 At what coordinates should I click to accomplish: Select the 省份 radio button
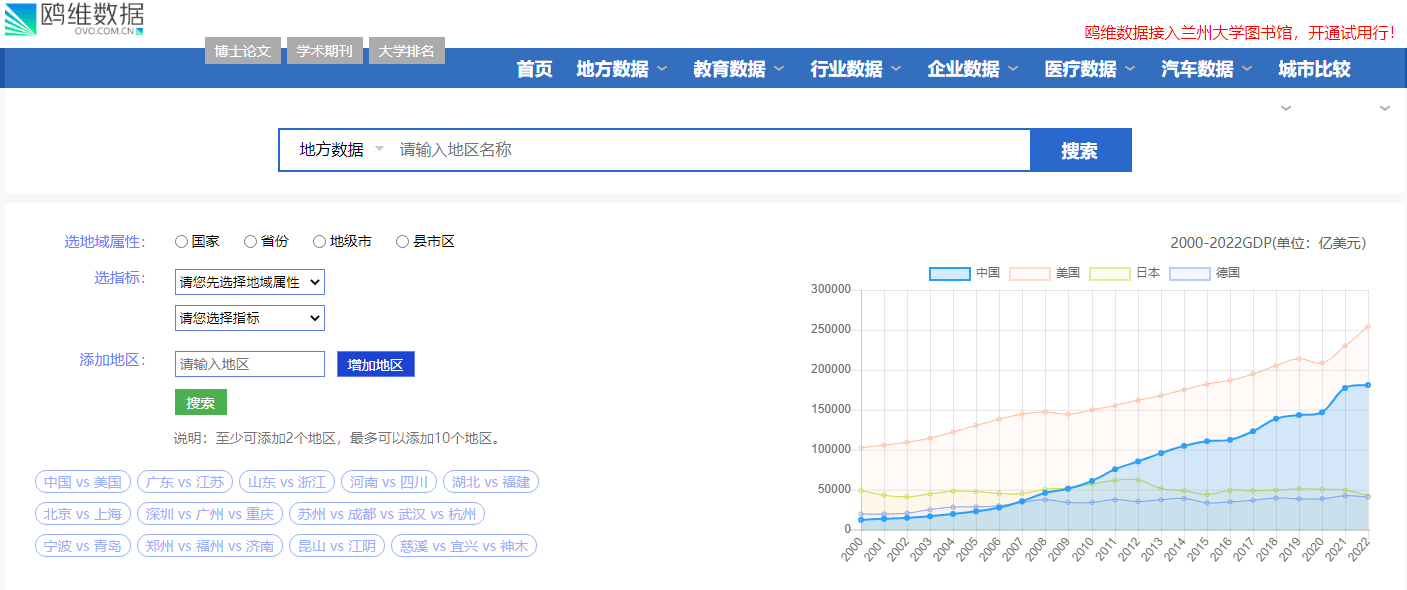coord(250,240)
